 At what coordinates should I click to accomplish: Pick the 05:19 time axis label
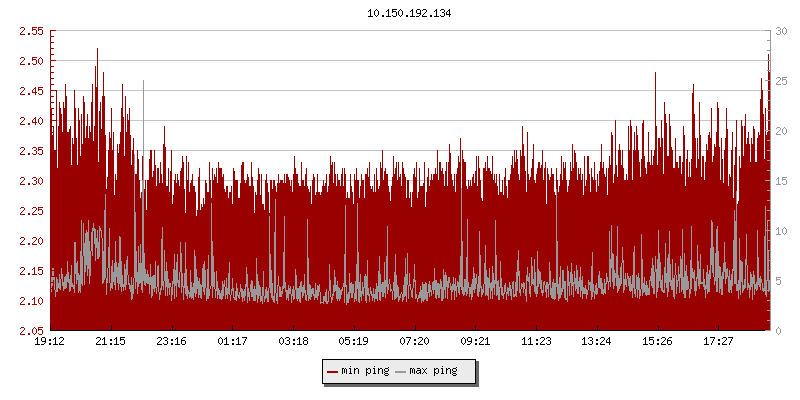coord(354,341)
